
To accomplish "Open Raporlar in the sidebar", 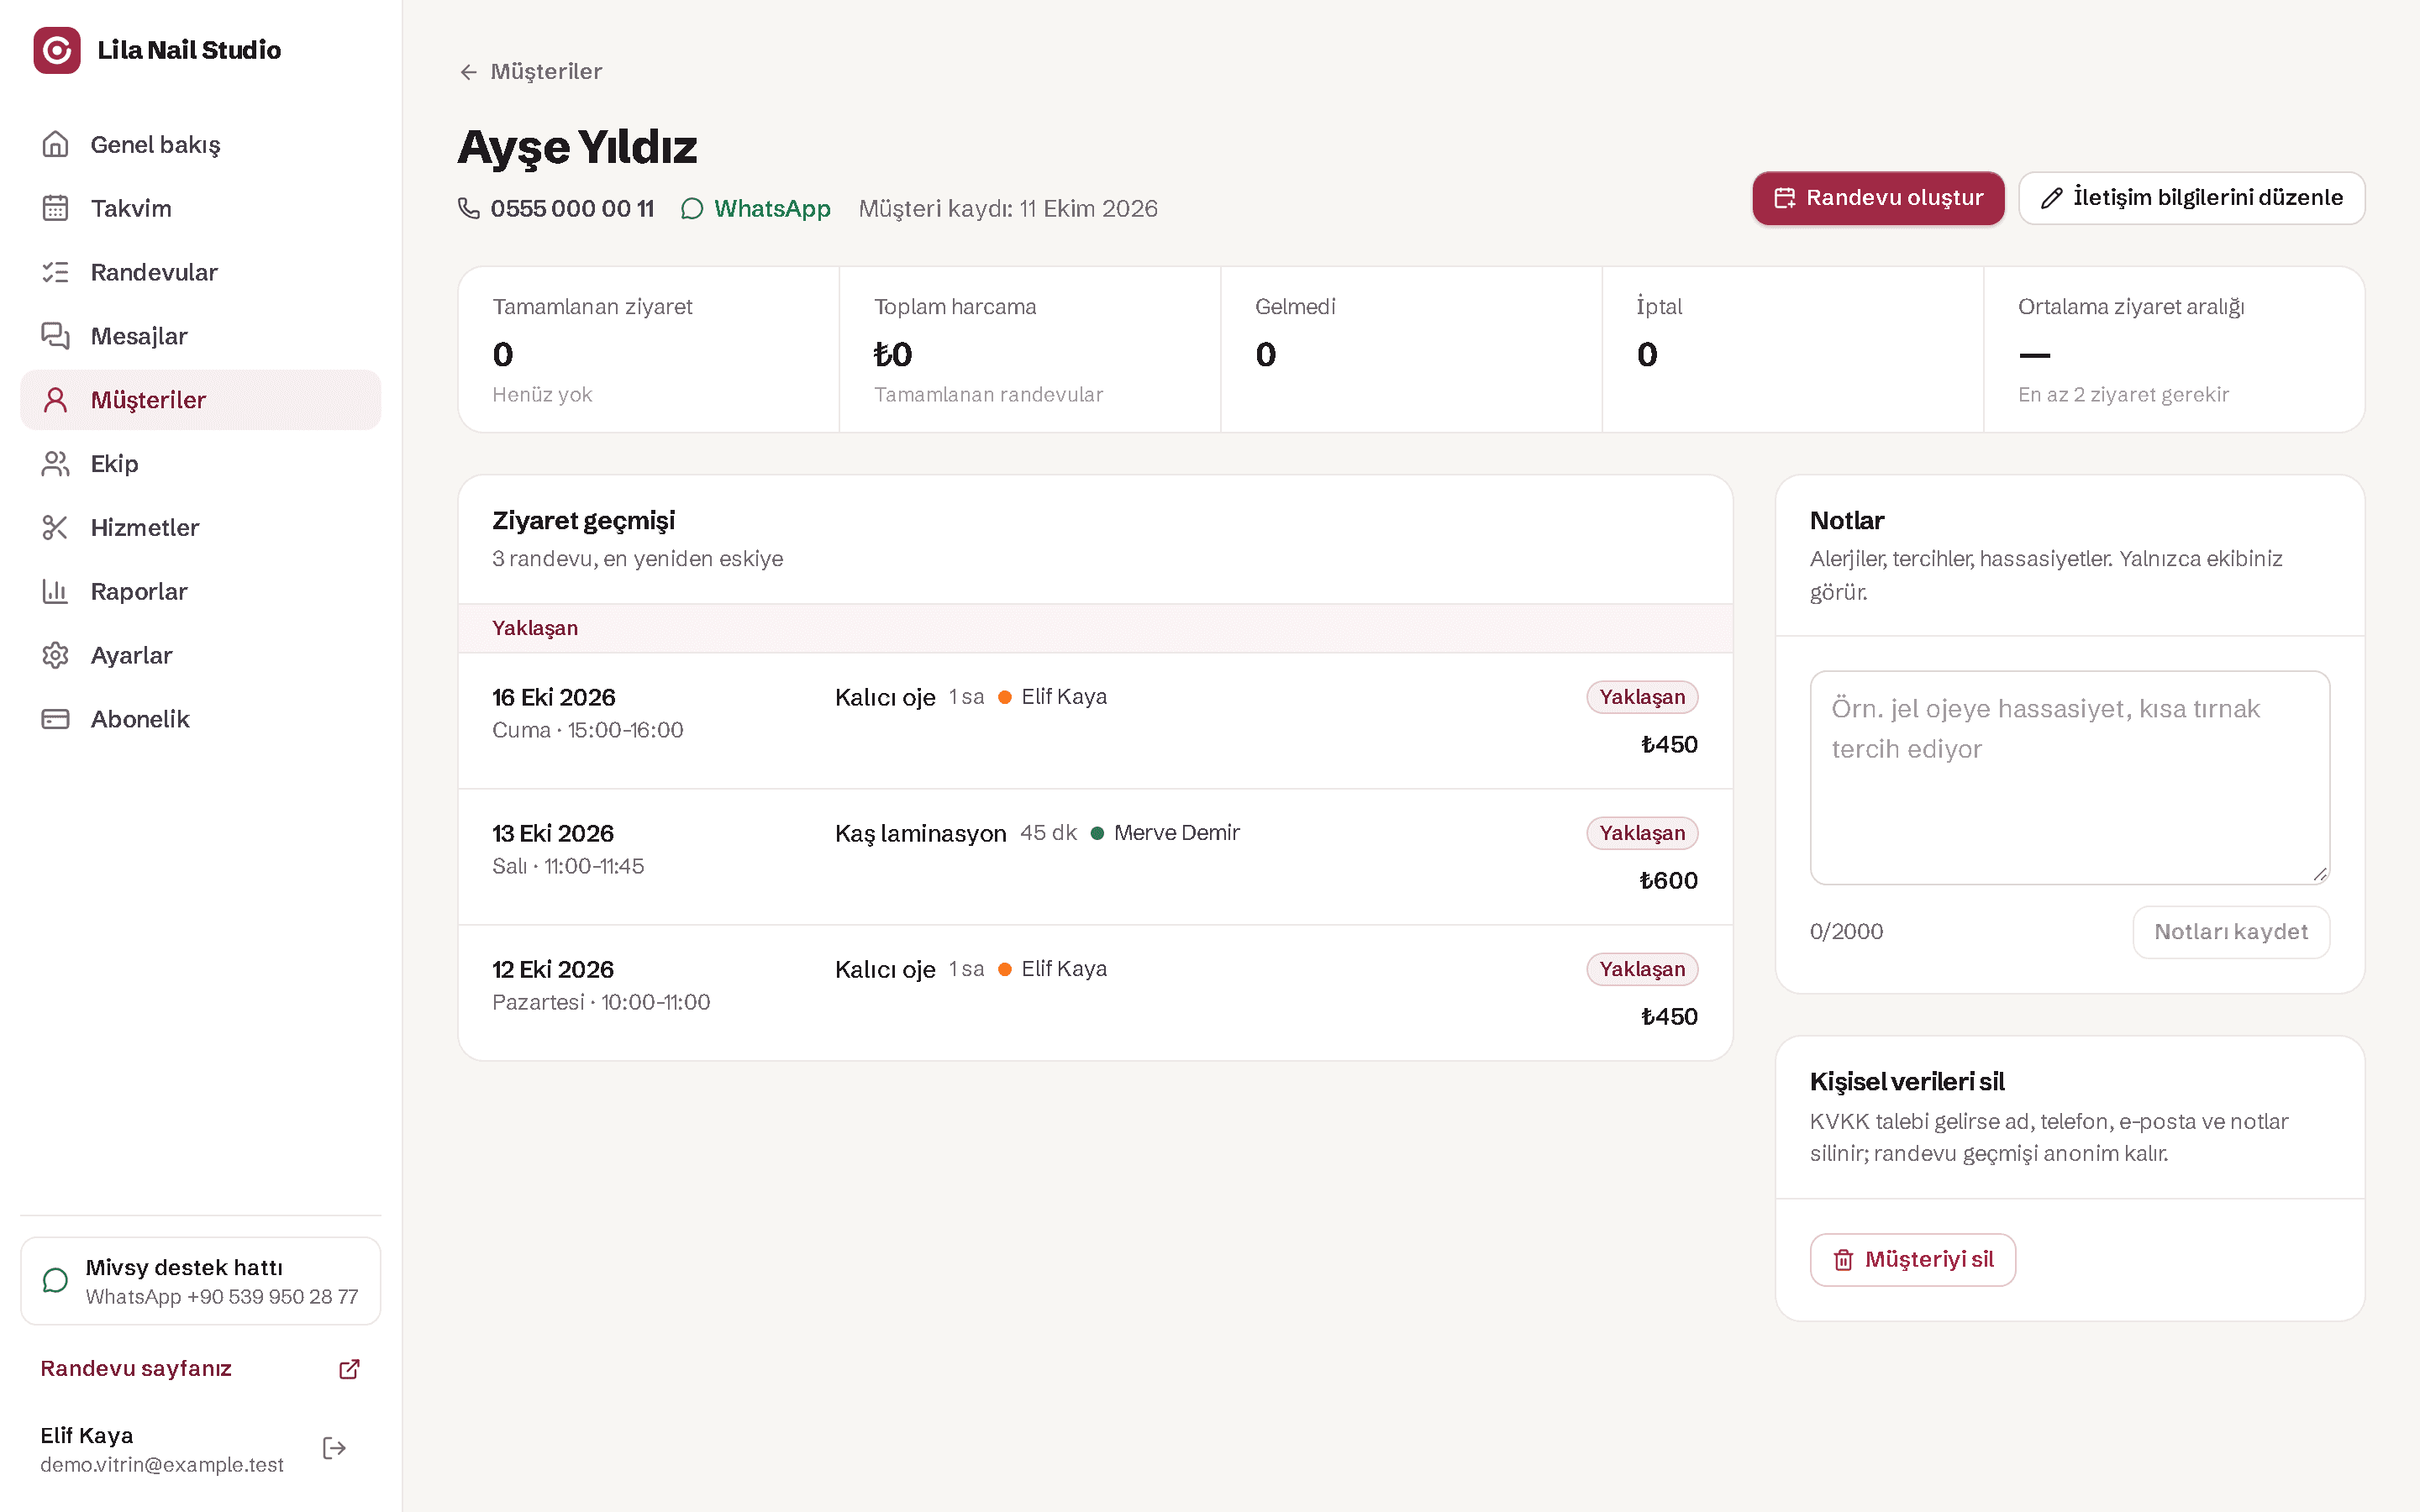I will point(200,591).
